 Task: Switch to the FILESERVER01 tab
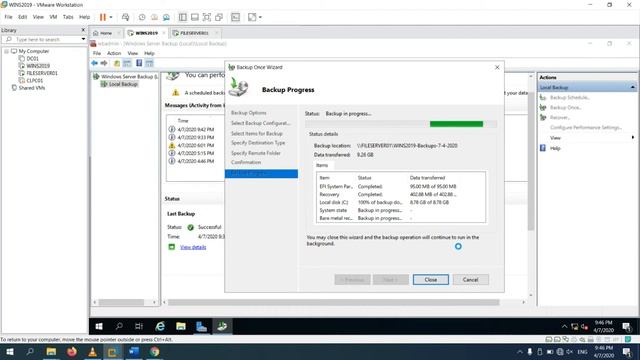pos(194,33)
